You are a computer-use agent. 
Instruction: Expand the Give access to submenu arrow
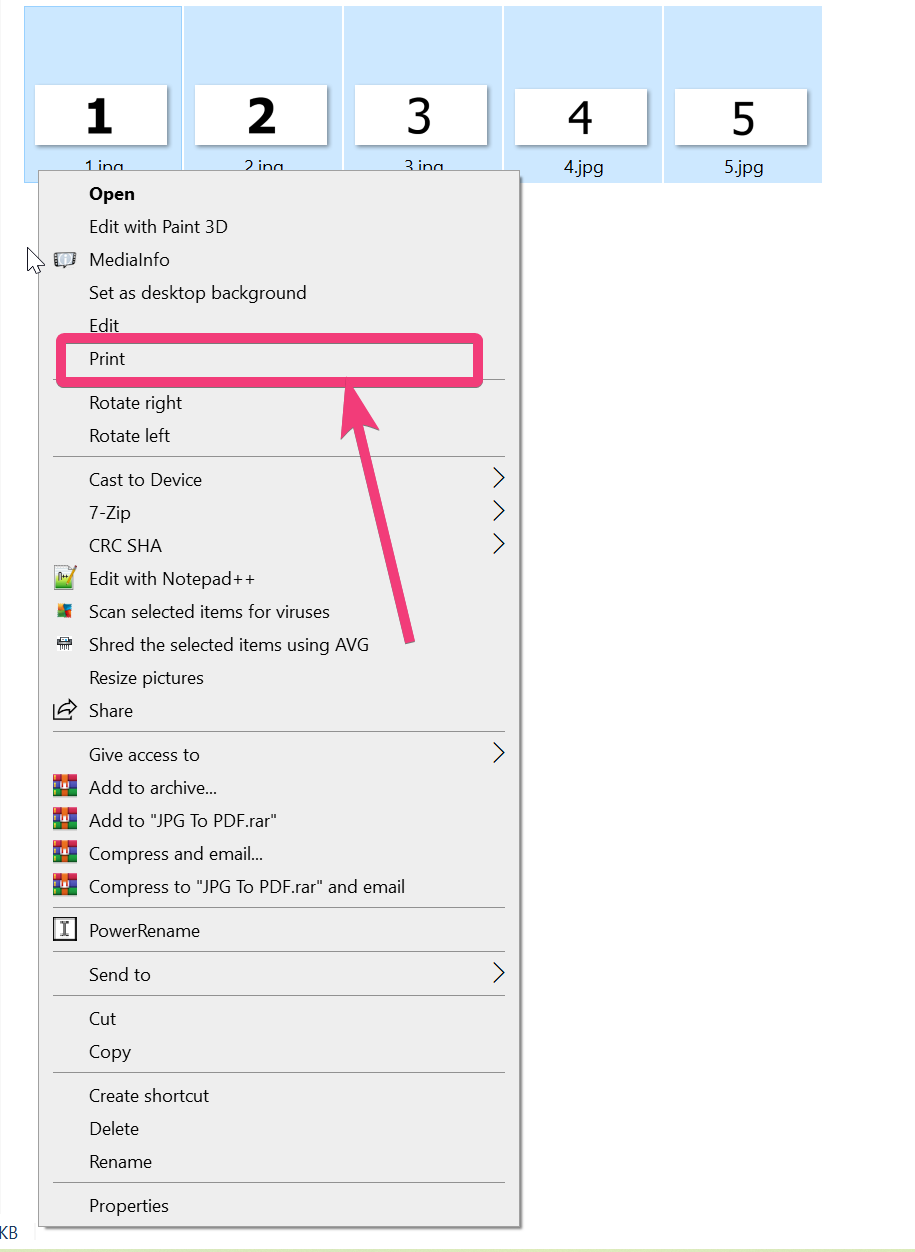click(498, 754)
